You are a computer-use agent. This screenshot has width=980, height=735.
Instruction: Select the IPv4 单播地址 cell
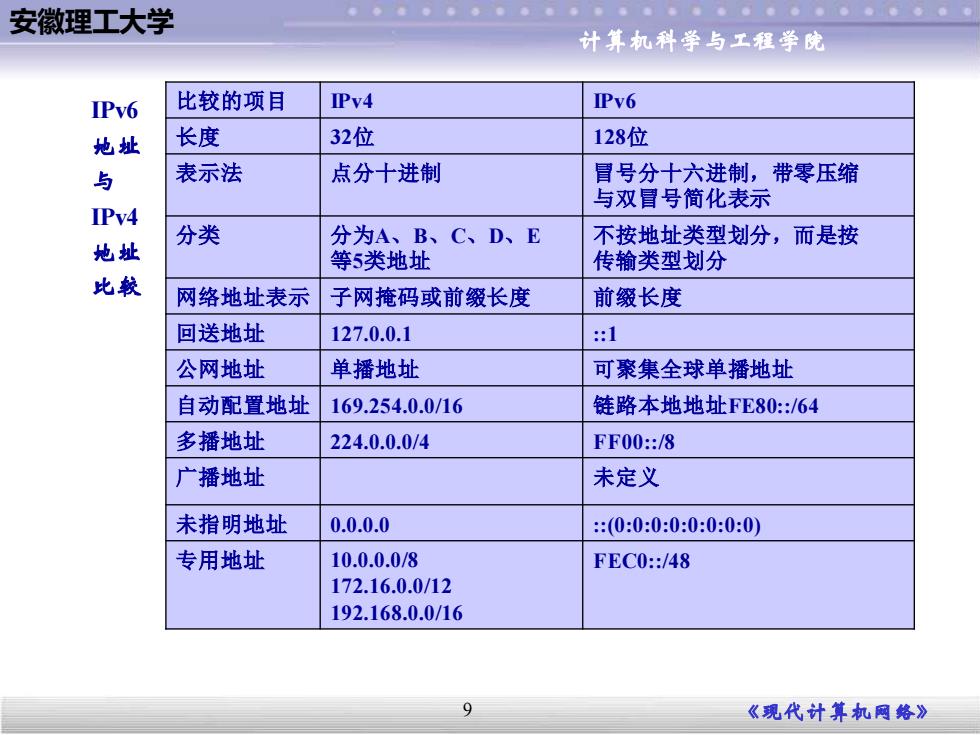pyautogui.click(x=451, y=368)
